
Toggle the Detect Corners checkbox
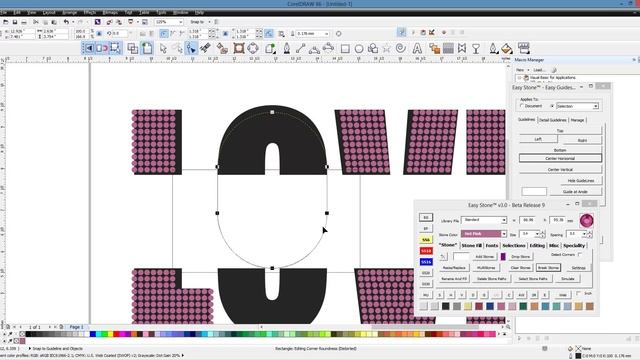pos(580,255)
